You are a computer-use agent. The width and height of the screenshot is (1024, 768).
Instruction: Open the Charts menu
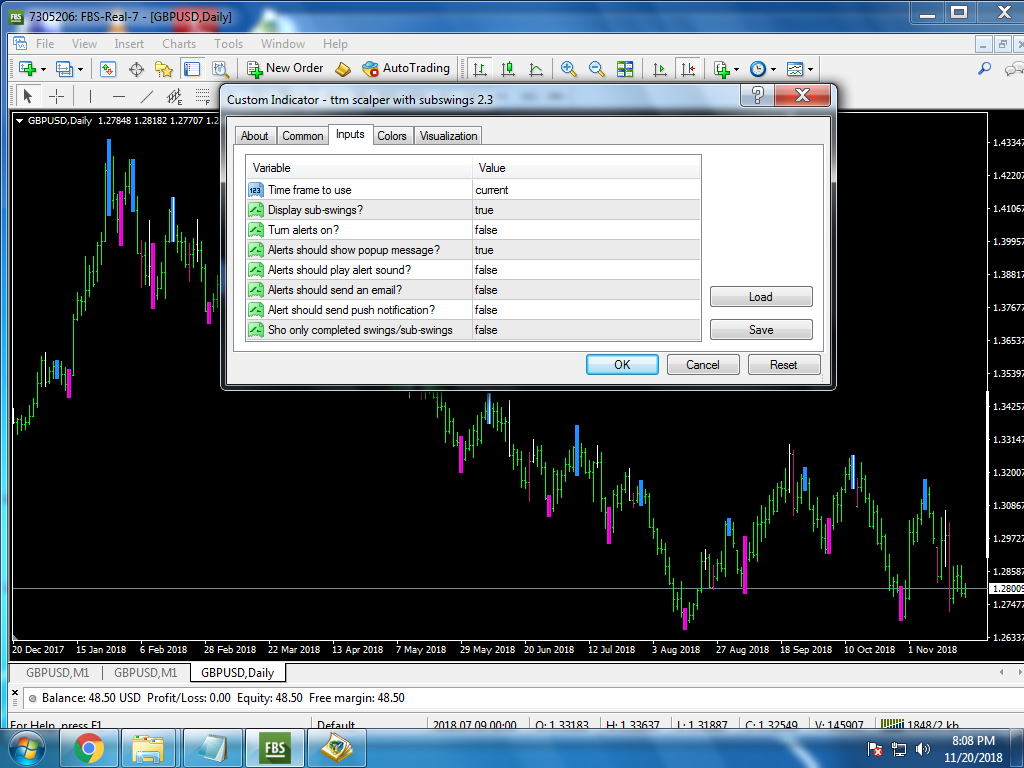click(x=179, y=44)
